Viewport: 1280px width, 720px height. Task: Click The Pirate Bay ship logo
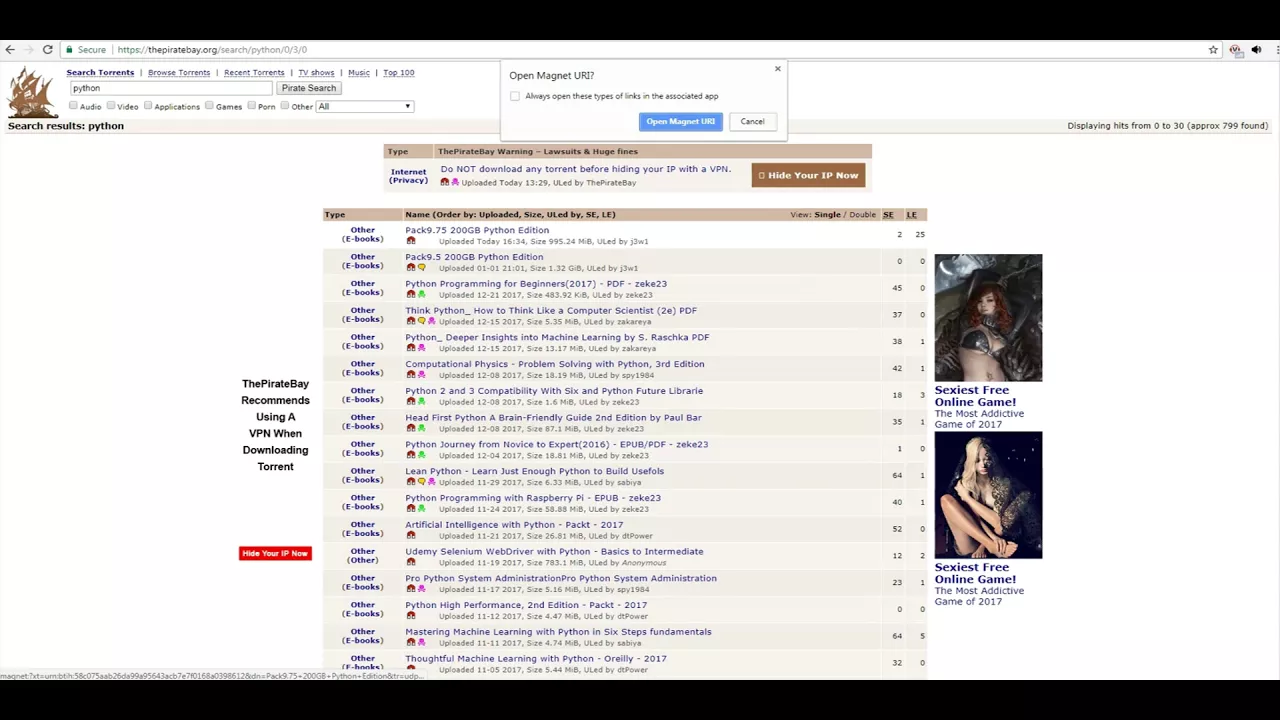coord(32,91)
